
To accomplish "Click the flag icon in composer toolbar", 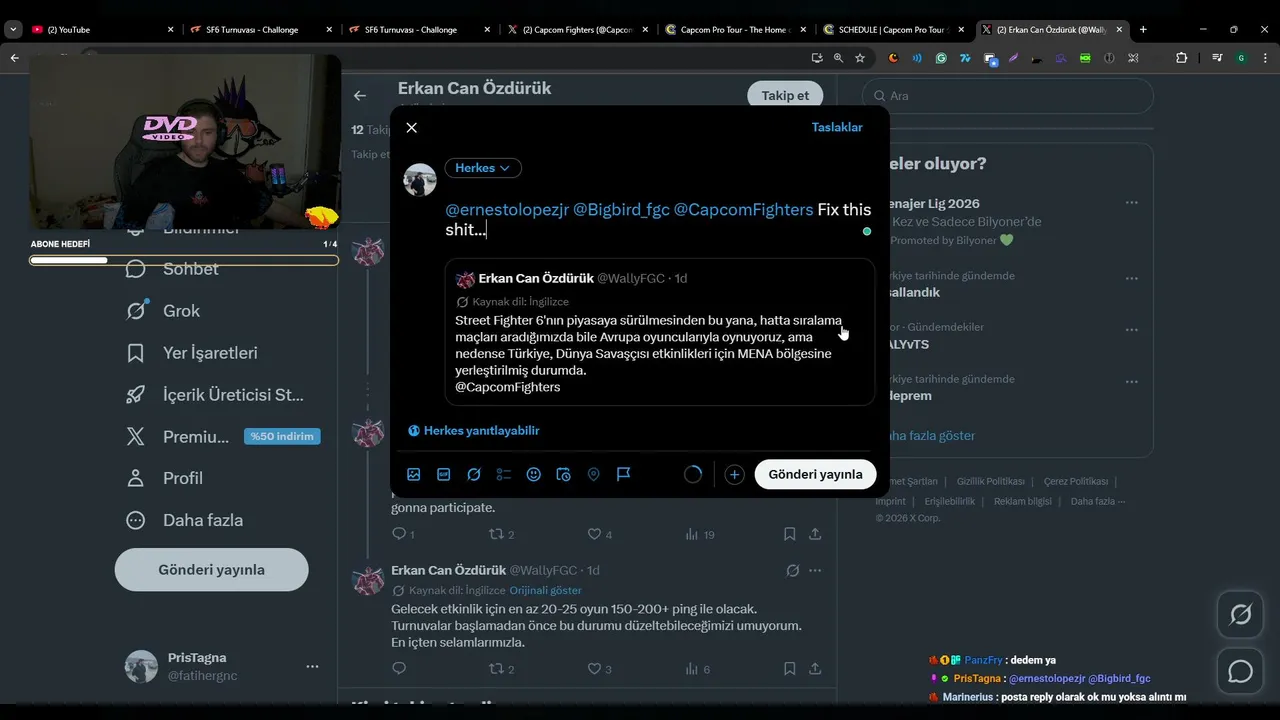I will 623,474.
